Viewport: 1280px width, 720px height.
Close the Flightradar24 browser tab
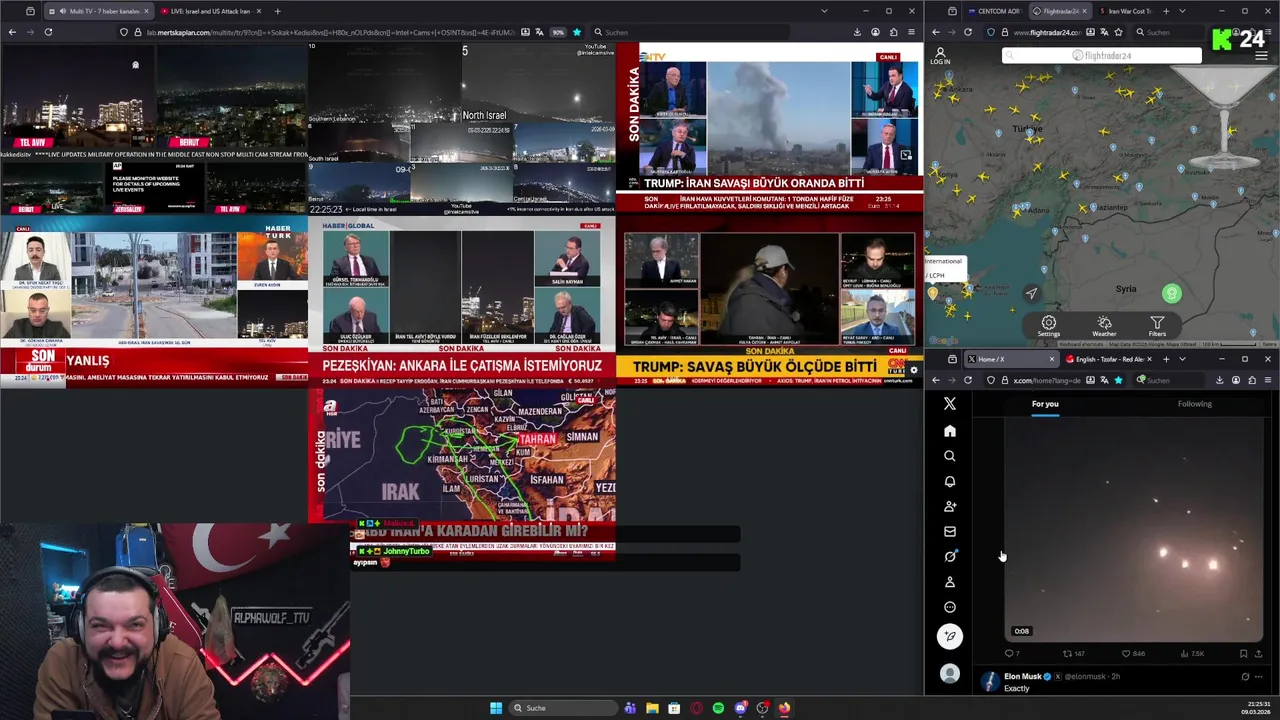[x=1084, y=11]
